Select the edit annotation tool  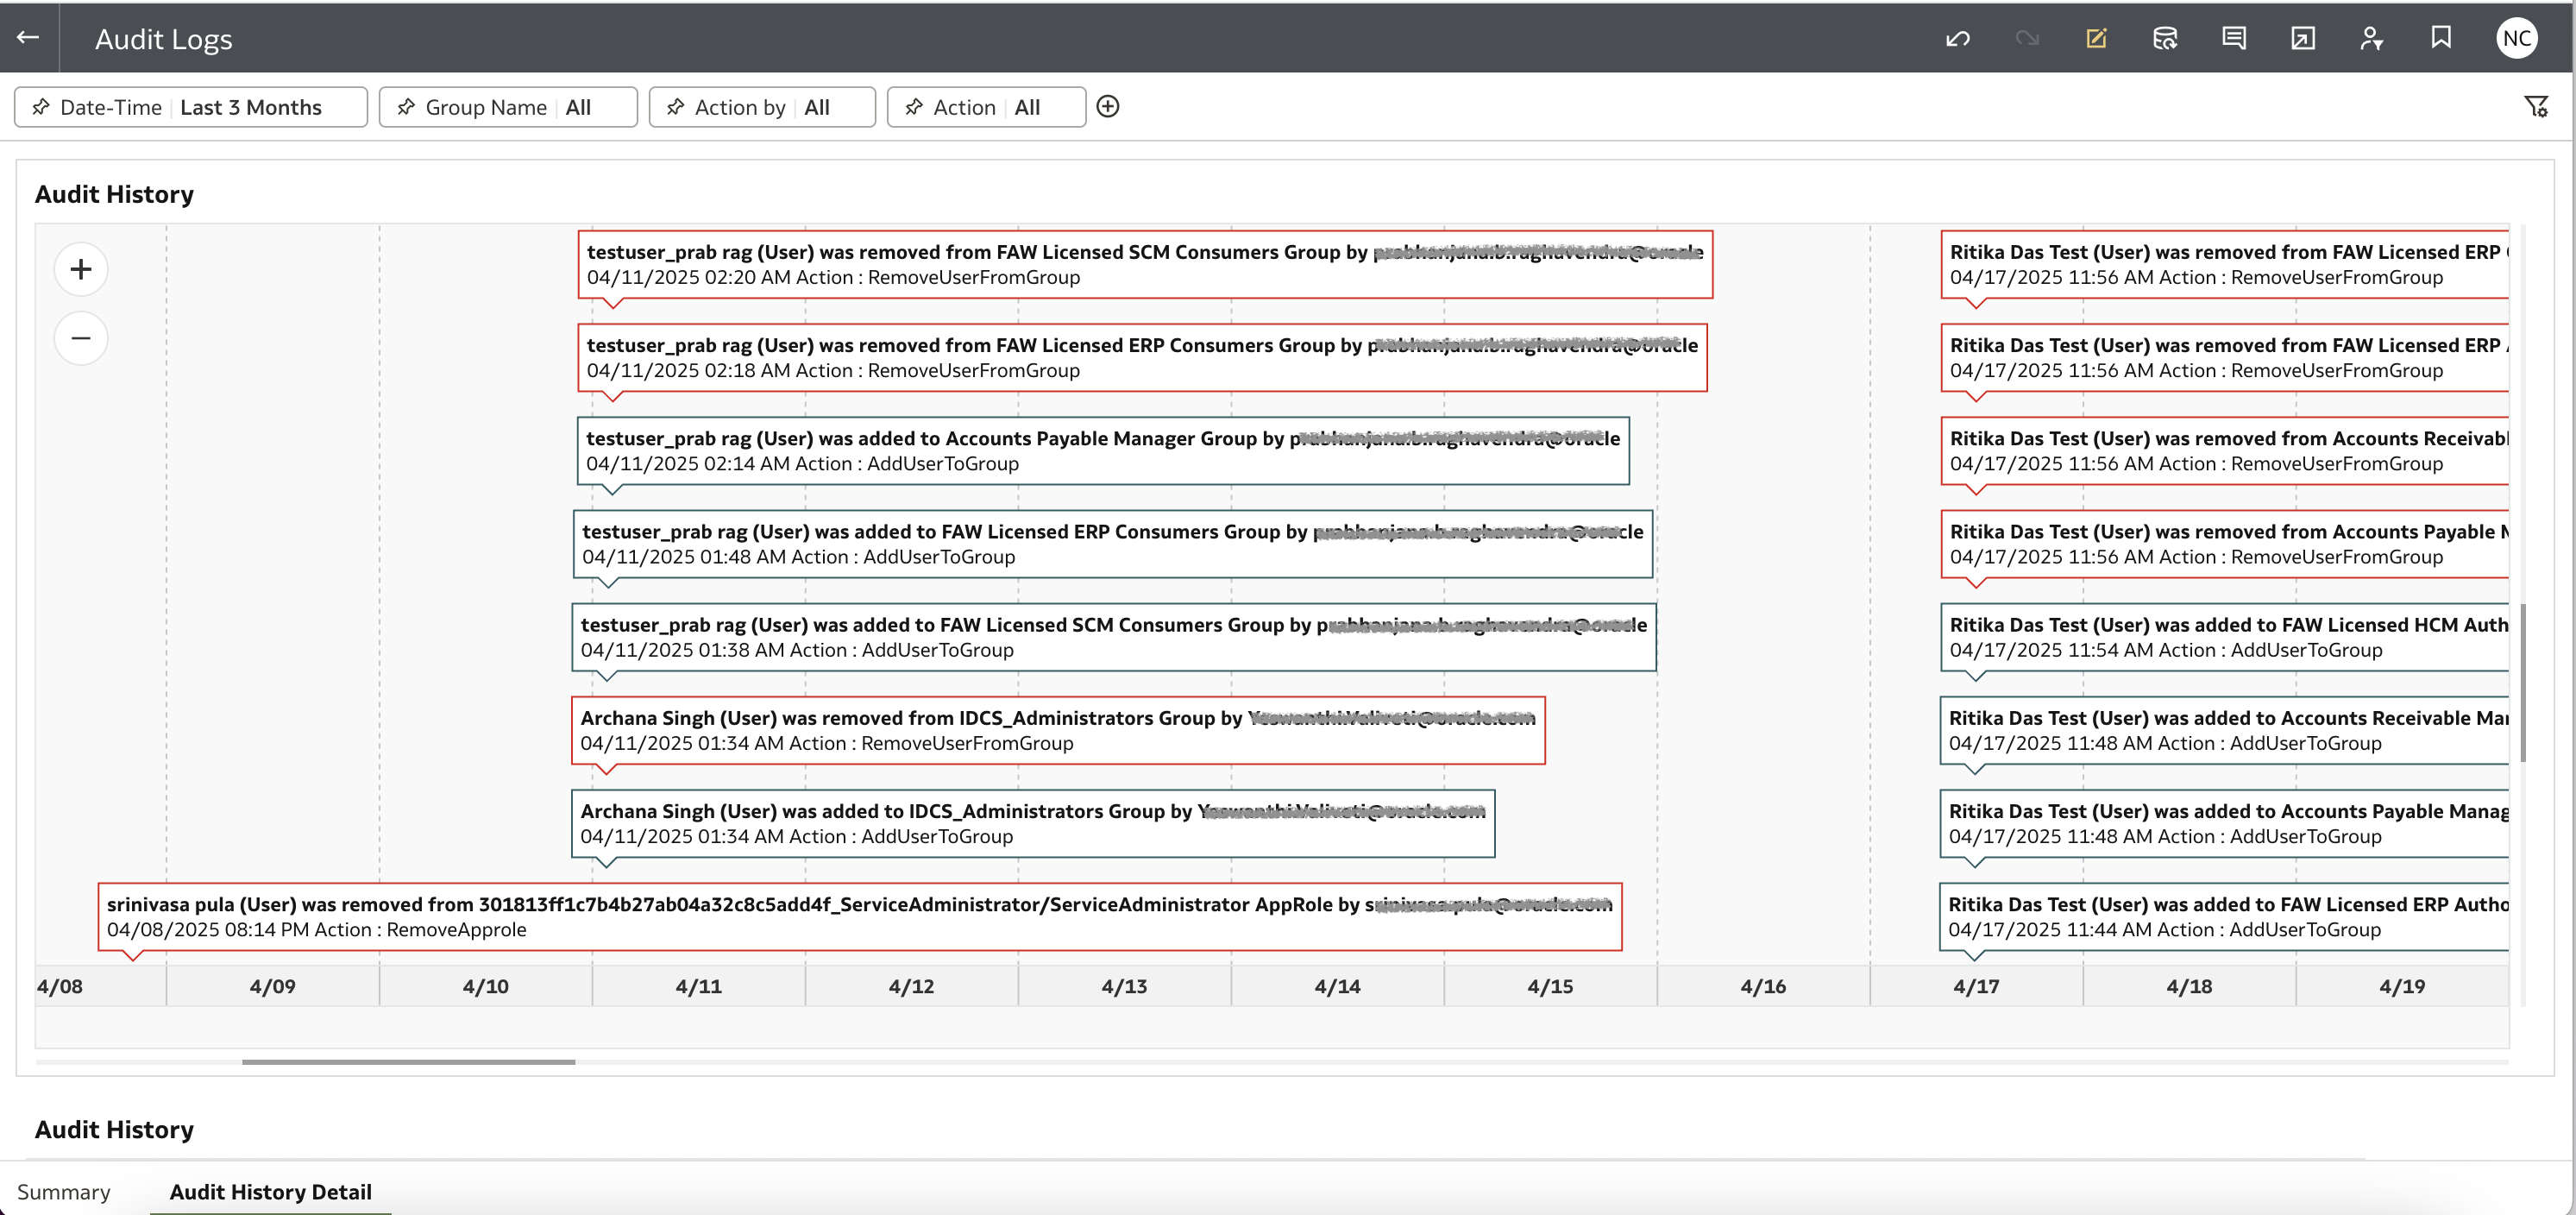tap(2097, 38)
